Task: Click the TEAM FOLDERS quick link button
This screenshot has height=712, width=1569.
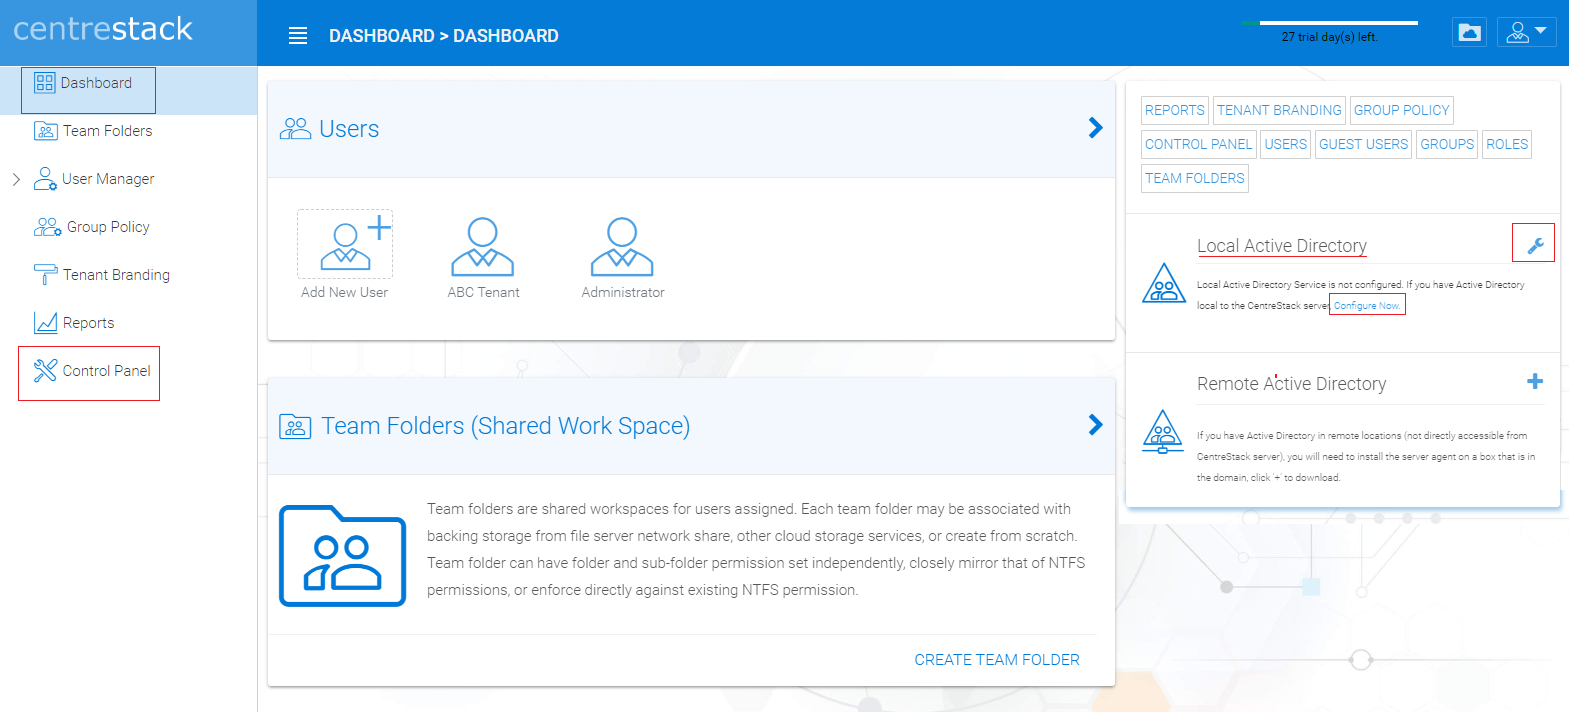Action: point(1195,178)
